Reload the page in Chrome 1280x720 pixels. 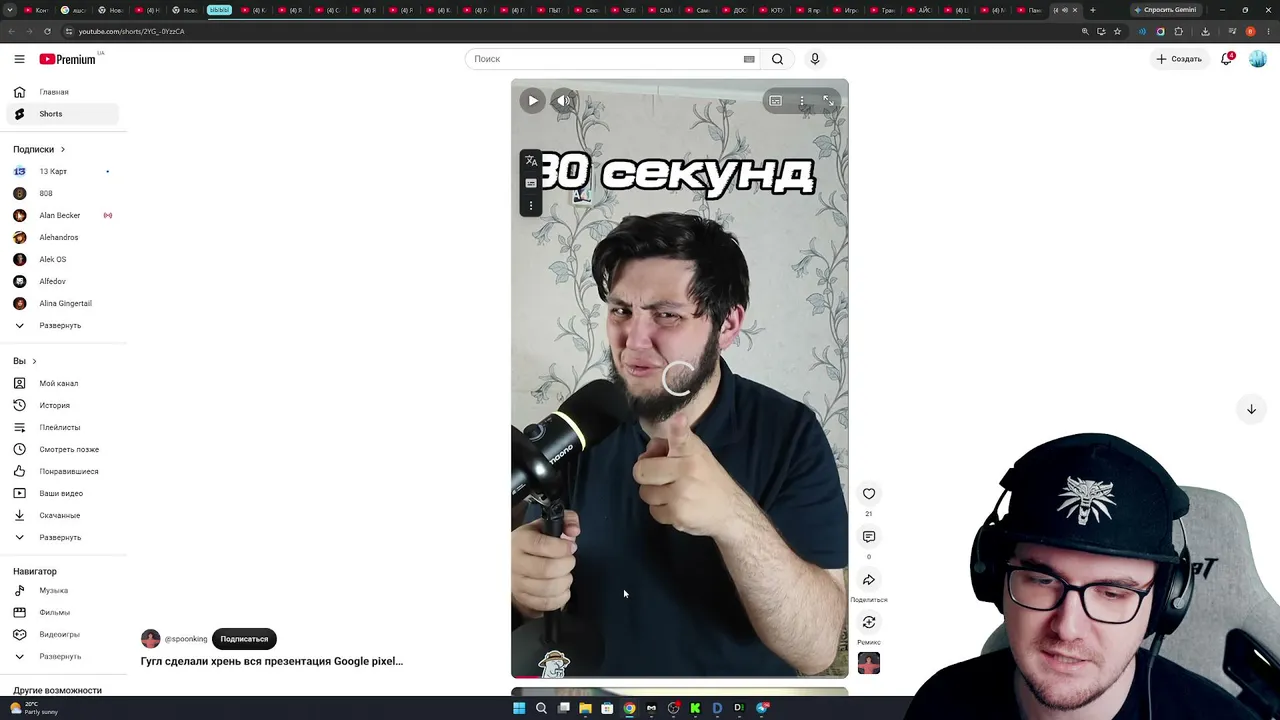coord(47,31)
